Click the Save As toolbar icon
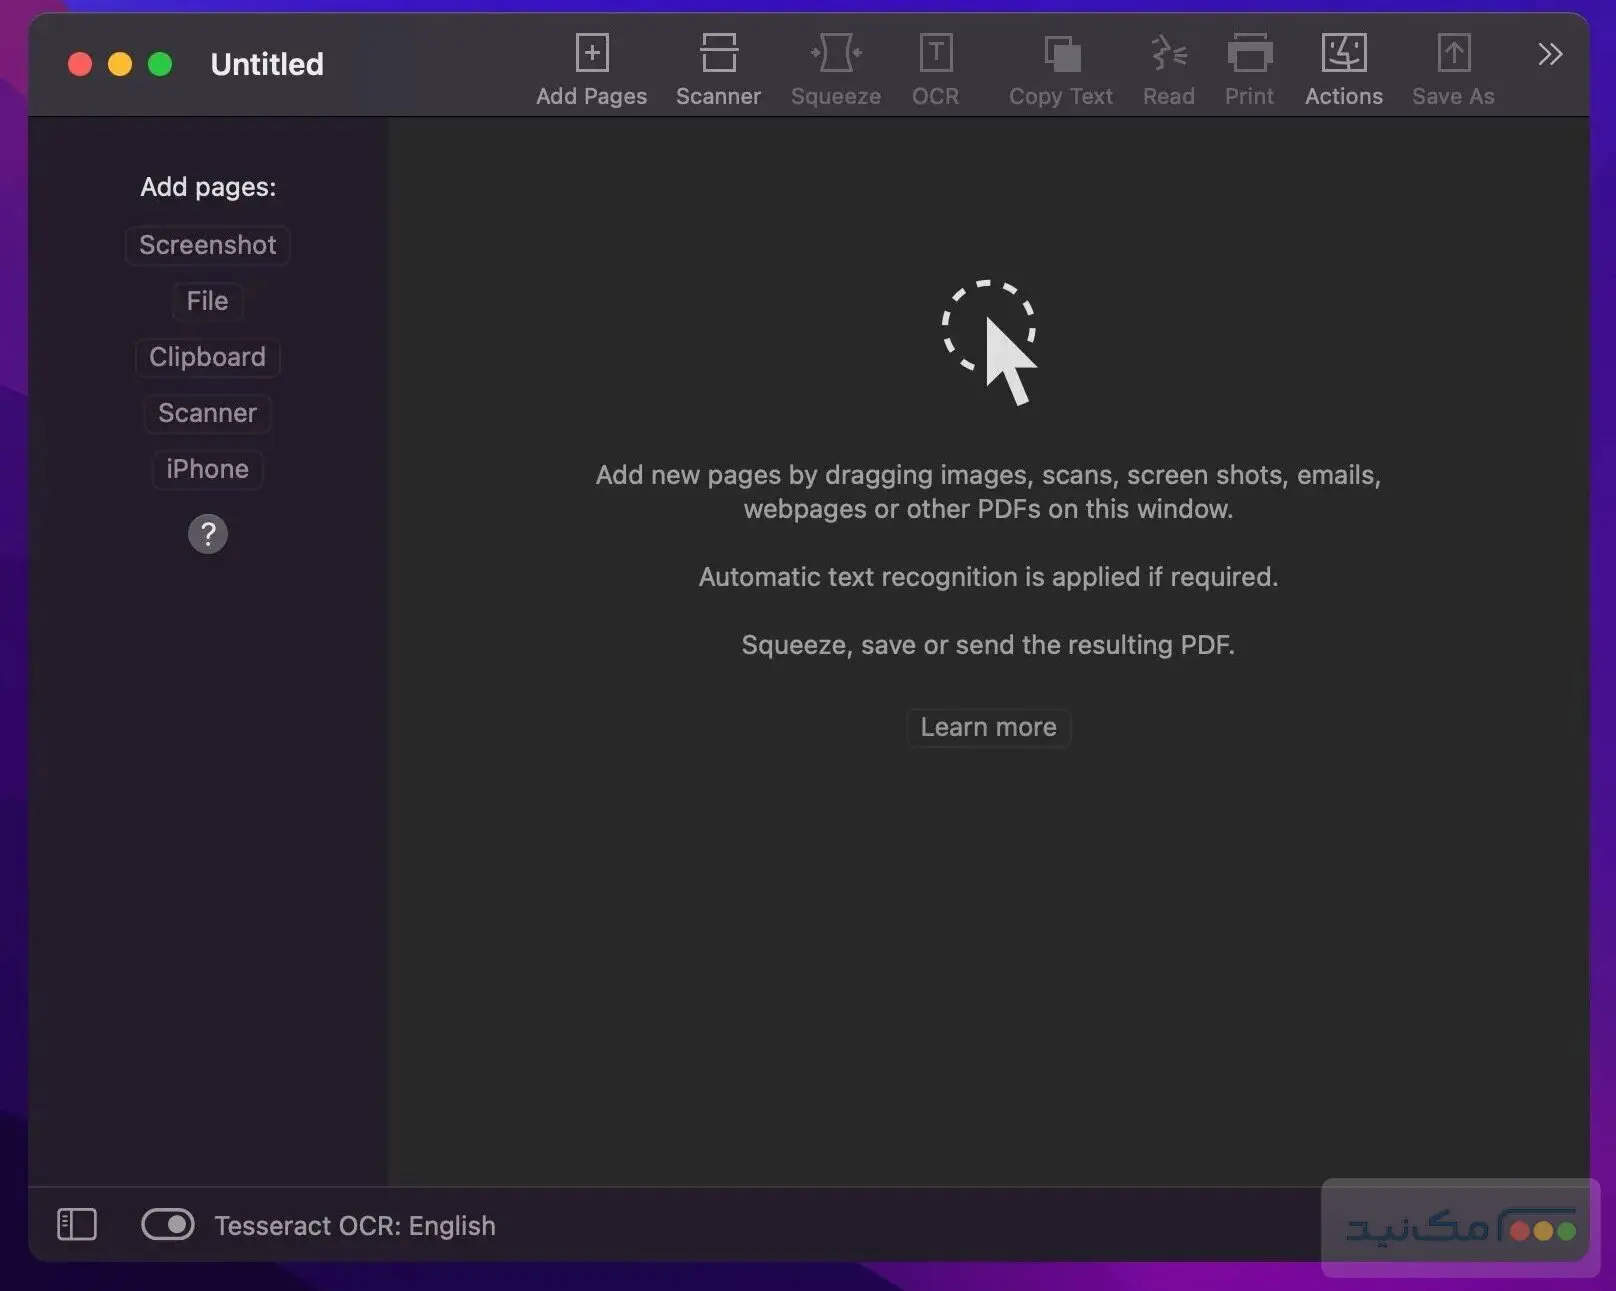Viewport: 1616px width, 1291px height. coord(1453,53)
